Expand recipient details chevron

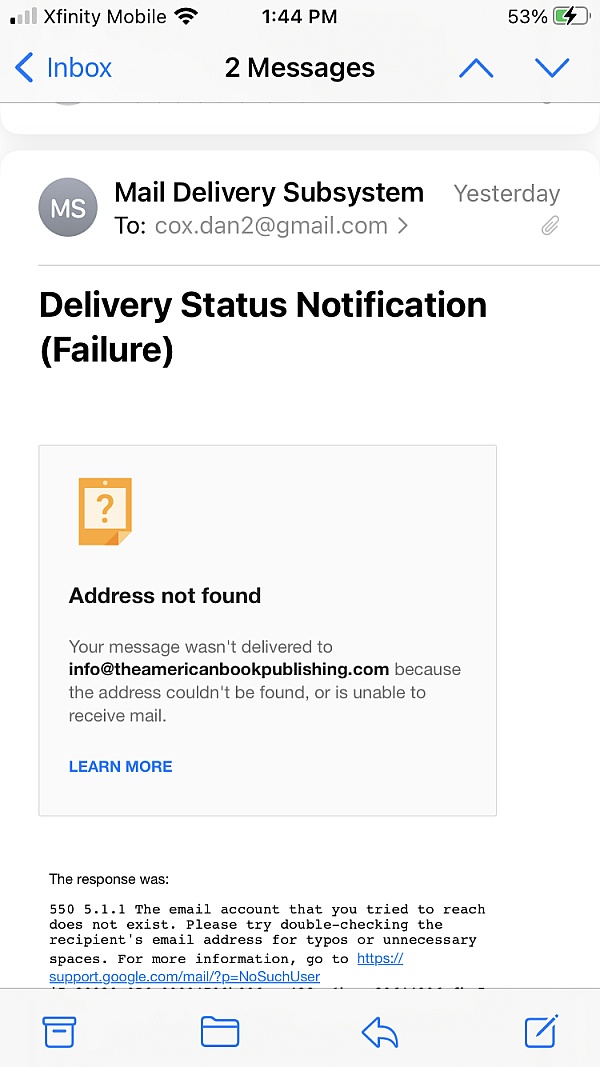[403, 226]
